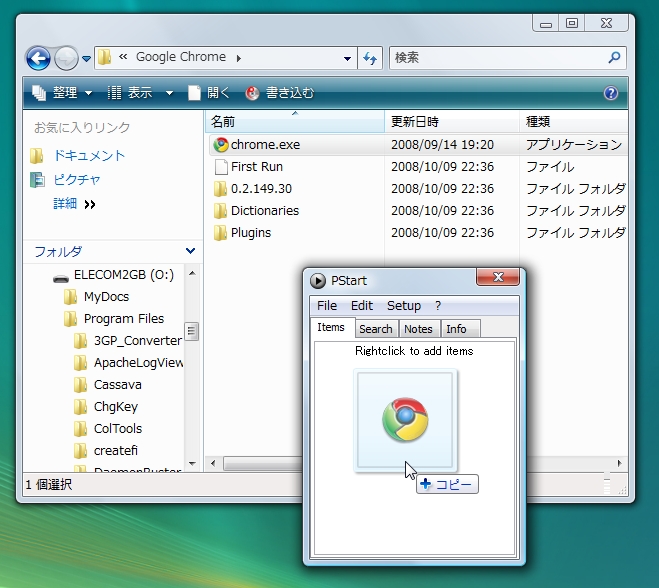The height and width of the screenshot is (588, 659).
Task: Switch to PStart Items tab
Action: (x=331, y=327)
